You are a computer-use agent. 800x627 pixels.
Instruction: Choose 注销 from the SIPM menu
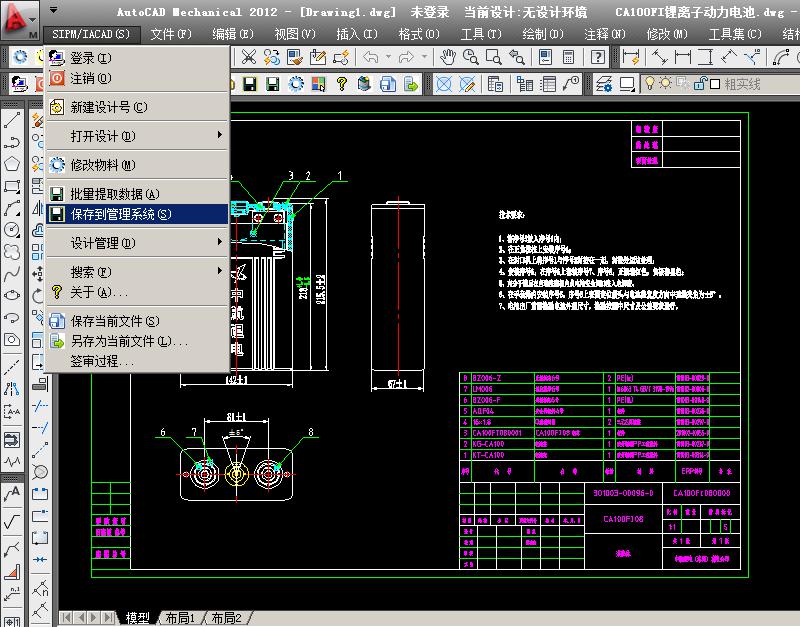137,78
